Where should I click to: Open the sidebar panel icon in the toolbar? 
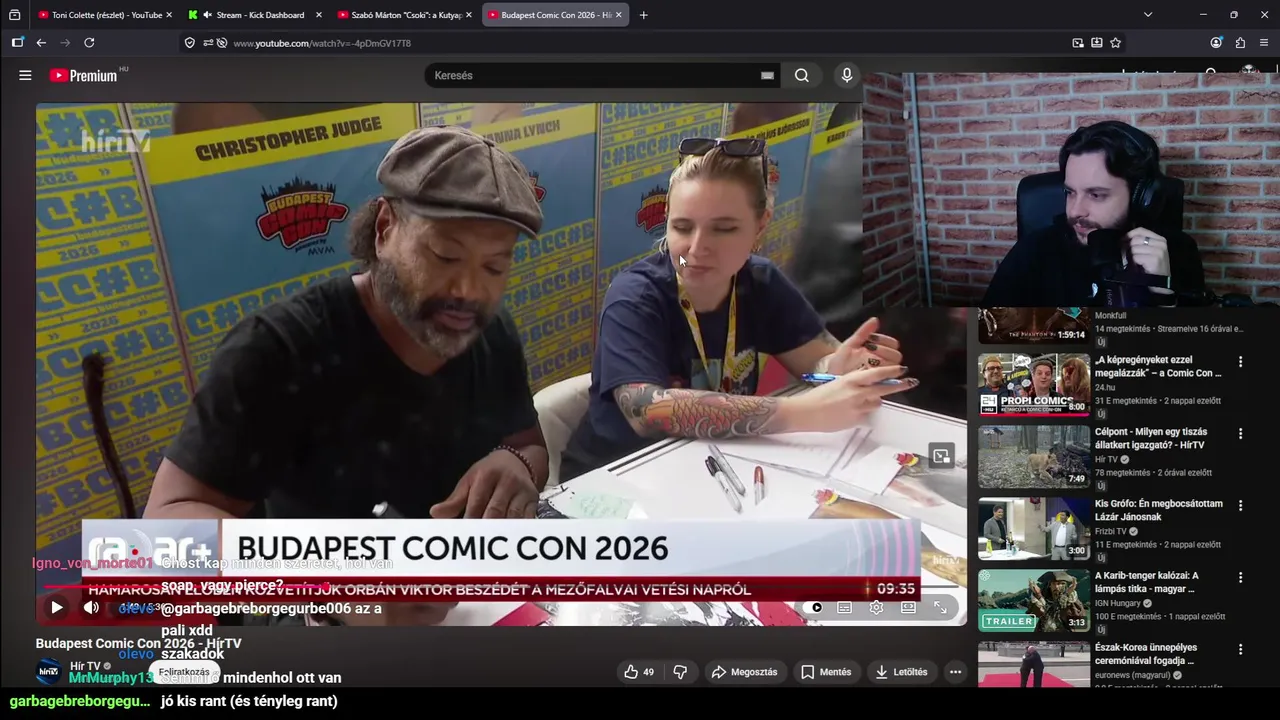17,43
